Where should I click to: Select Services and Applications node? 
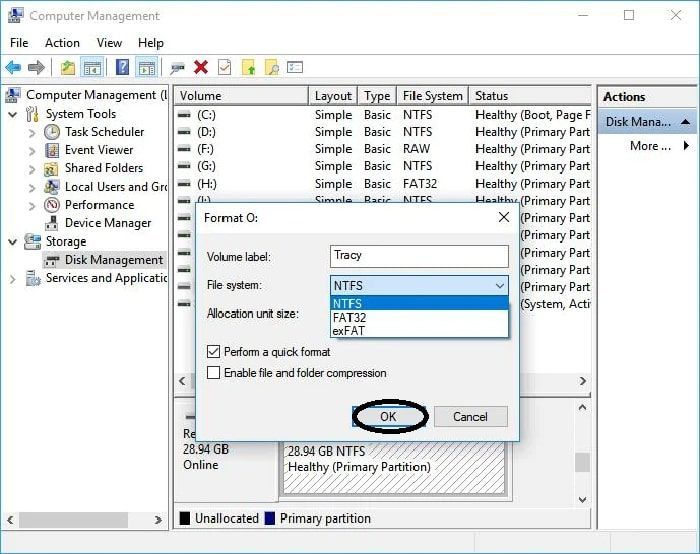click(106, 278)
